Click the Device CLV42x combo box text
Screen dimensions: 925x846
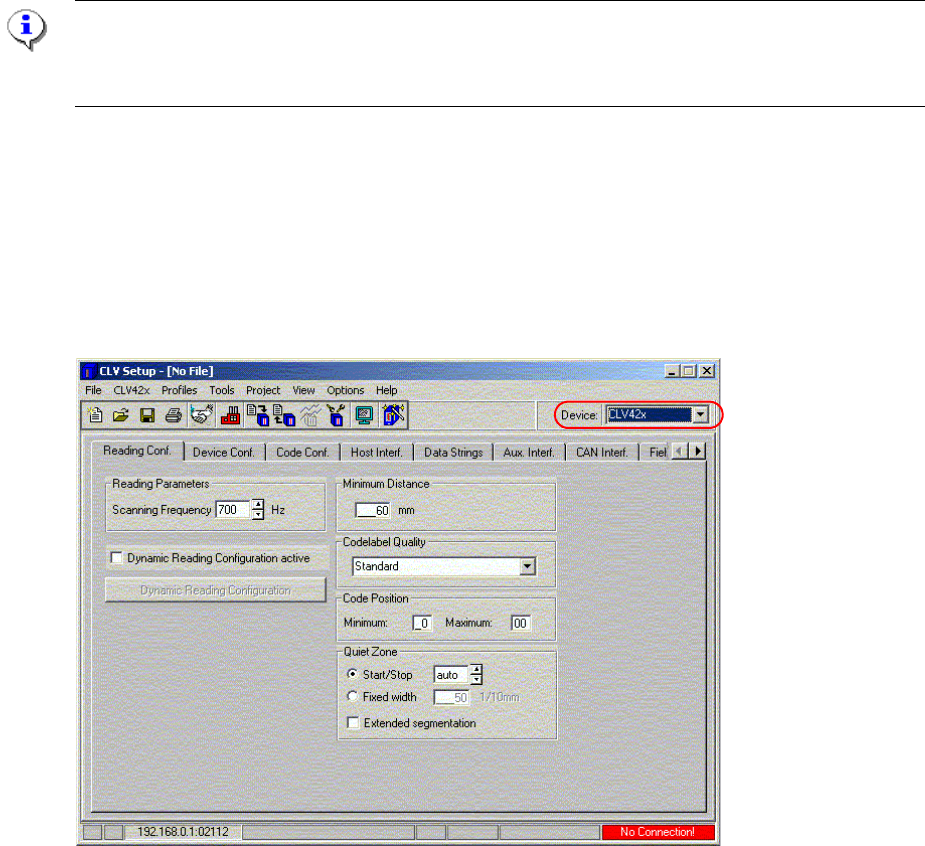(648, 415)
